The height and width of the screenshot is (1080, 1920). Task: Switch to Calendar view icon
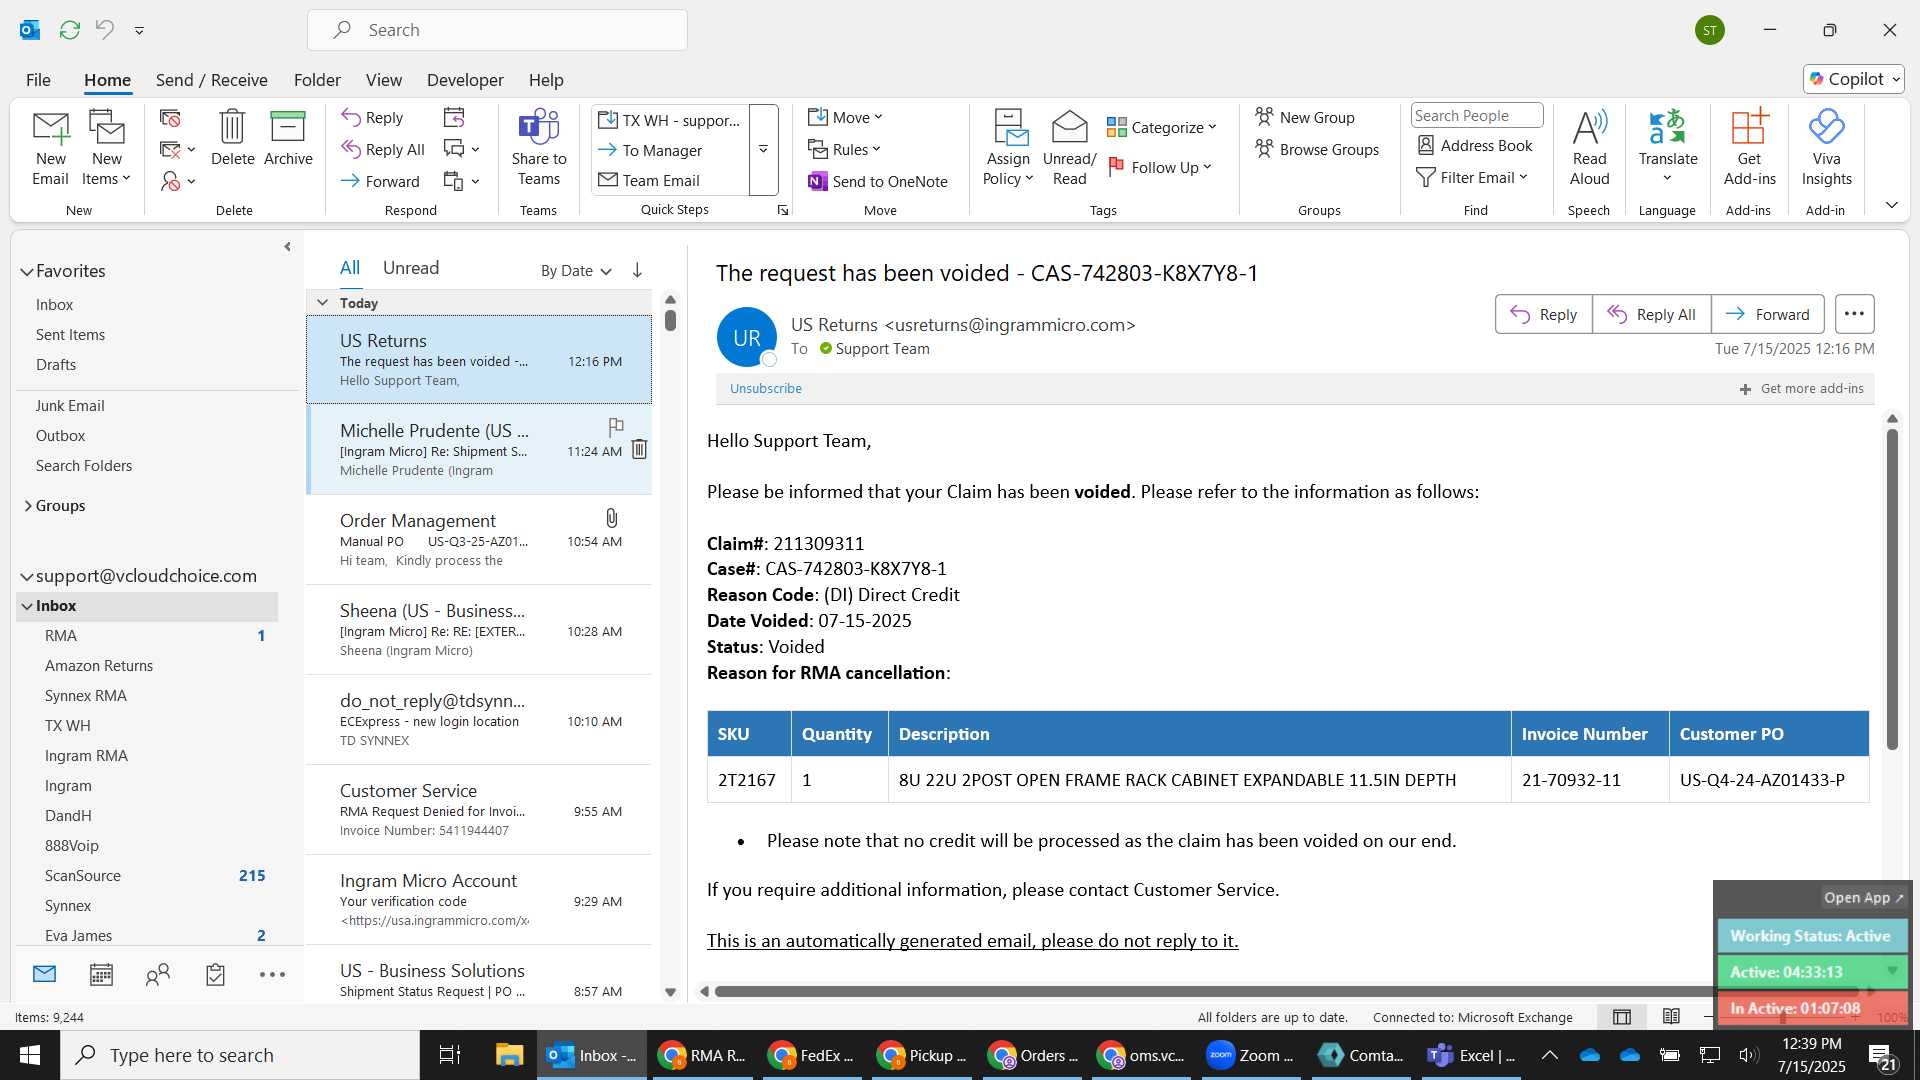tap(101, 975)
